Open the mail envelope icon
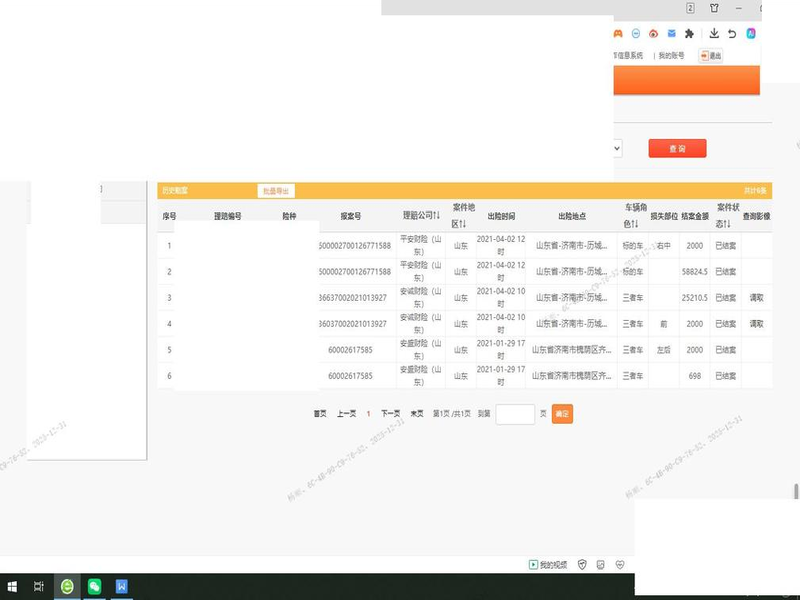This screenshot has width=800, height=600. (671, 33)
